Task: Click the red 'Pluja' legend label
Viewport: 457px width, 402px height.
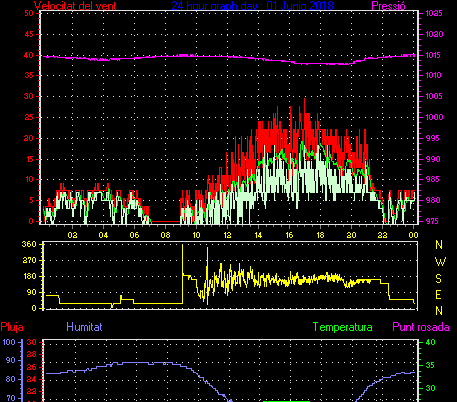Action: tap(12, 327)
